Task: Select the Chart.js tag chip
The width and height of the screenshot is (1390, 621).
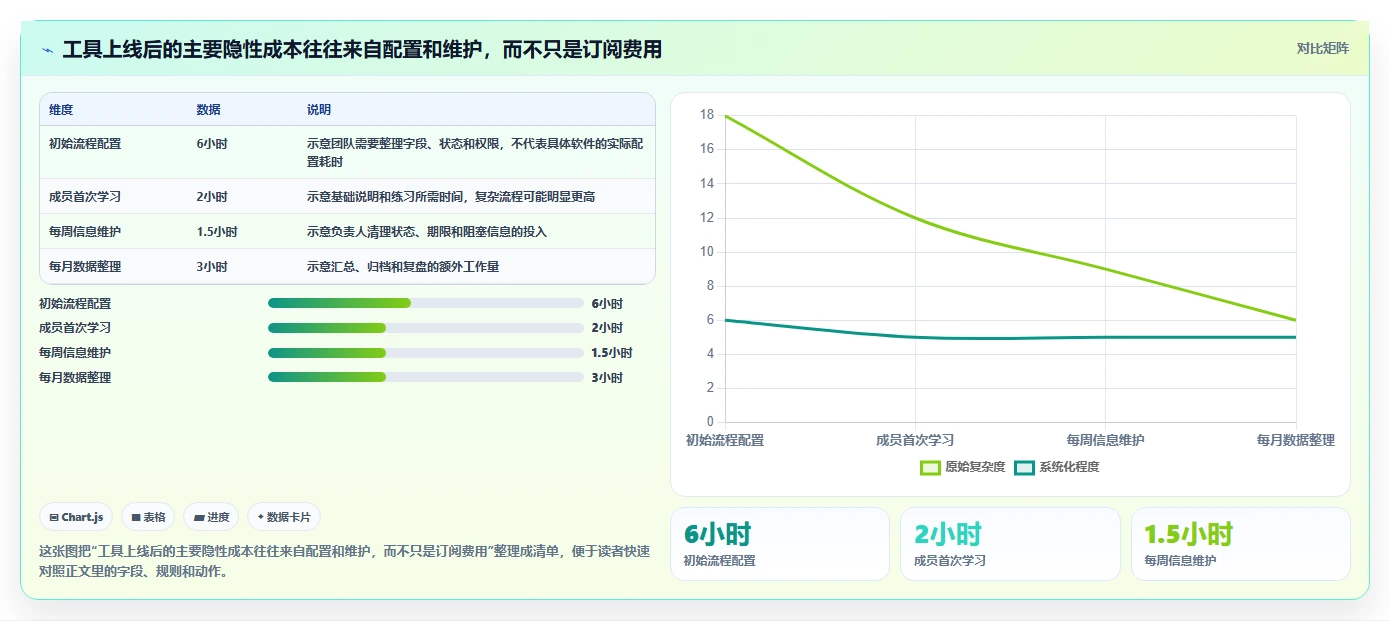Action: point(76,517)
